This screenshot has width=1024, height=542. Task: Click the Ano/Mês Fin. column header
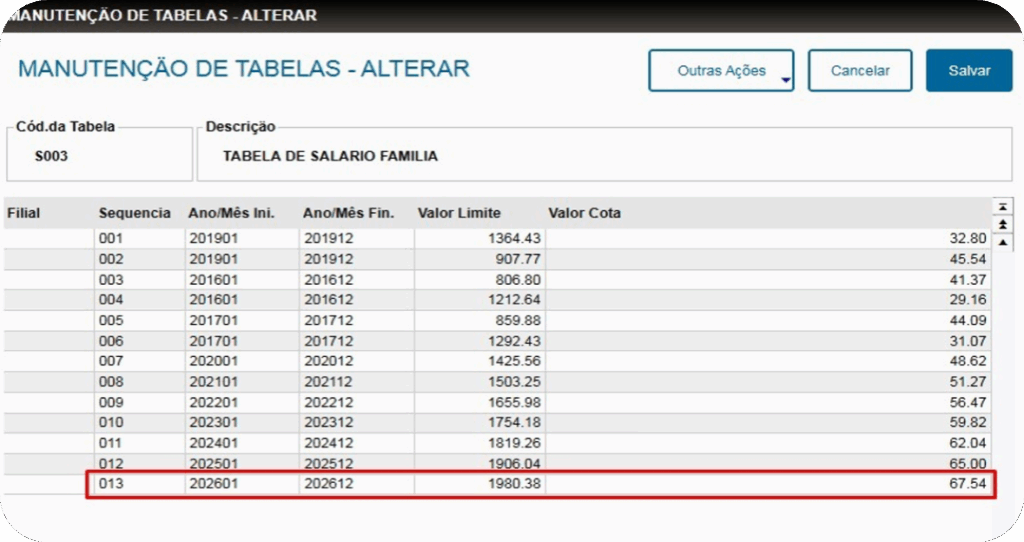point(349,213)
